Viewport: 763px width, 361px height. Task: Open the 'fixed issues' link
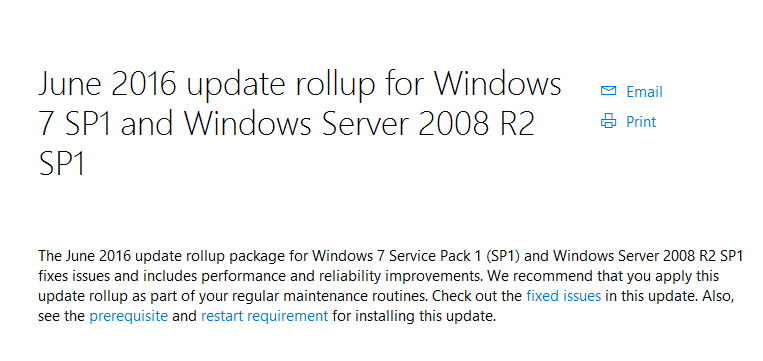pos(563,295)
